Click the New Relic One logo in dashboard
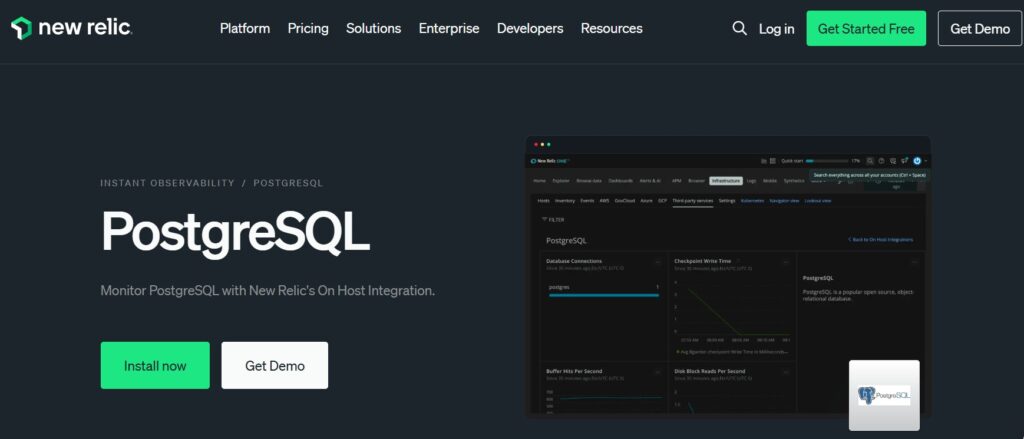The image size is (1024, 439). [550, 160]
